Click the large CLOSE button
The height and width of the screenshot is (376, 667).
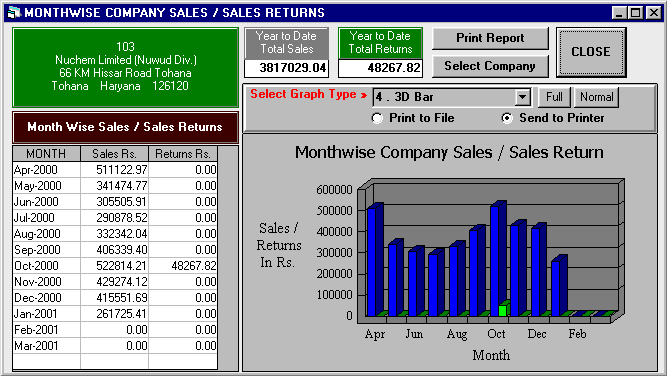[x=591, y=52]
